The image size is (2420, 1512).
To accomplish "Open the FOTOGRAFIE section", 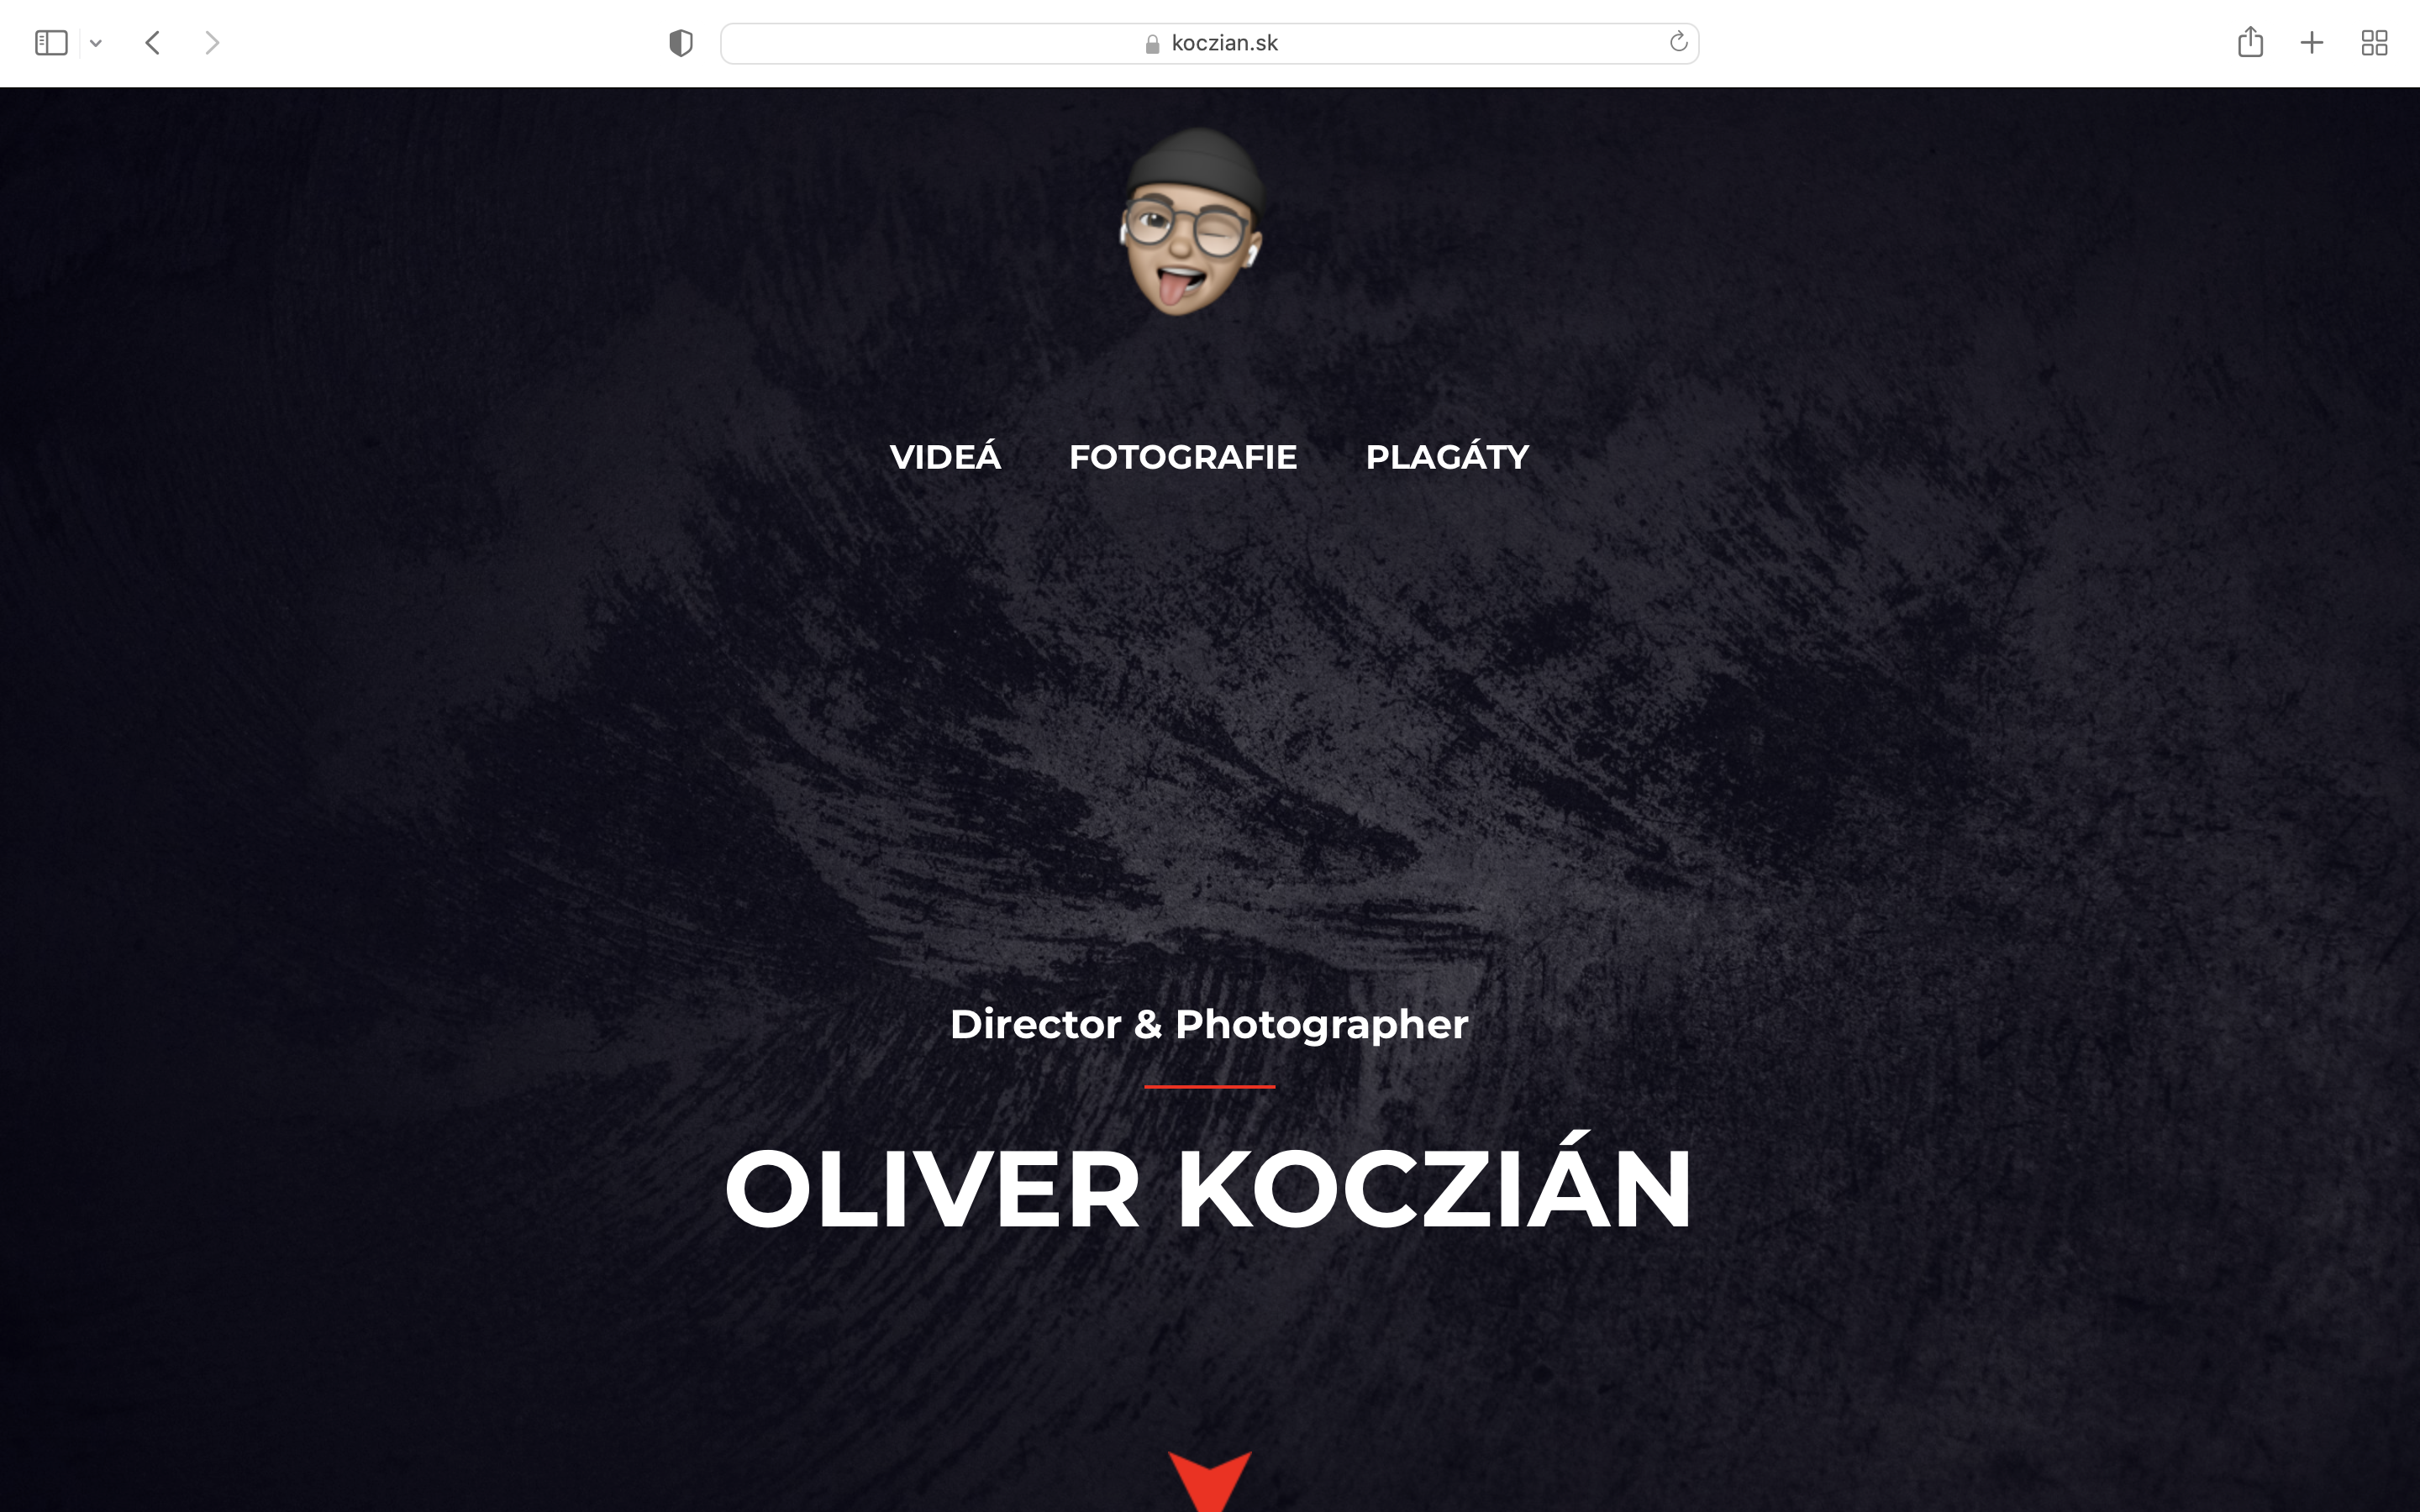I will coord(1183,457).
